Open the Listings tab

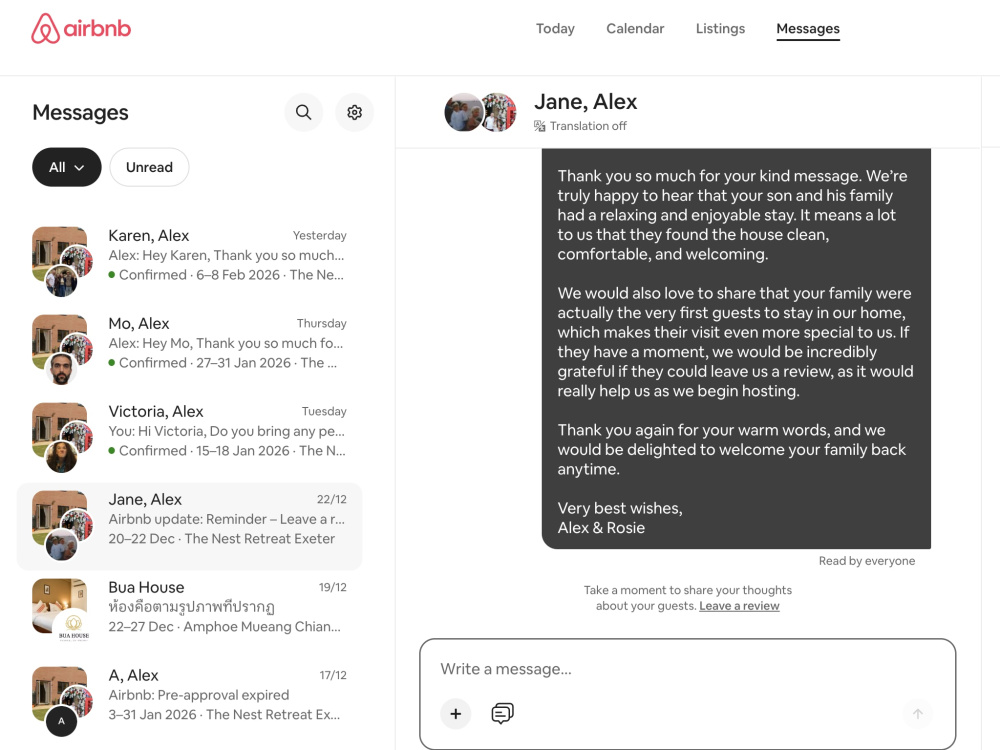point(720,29)
